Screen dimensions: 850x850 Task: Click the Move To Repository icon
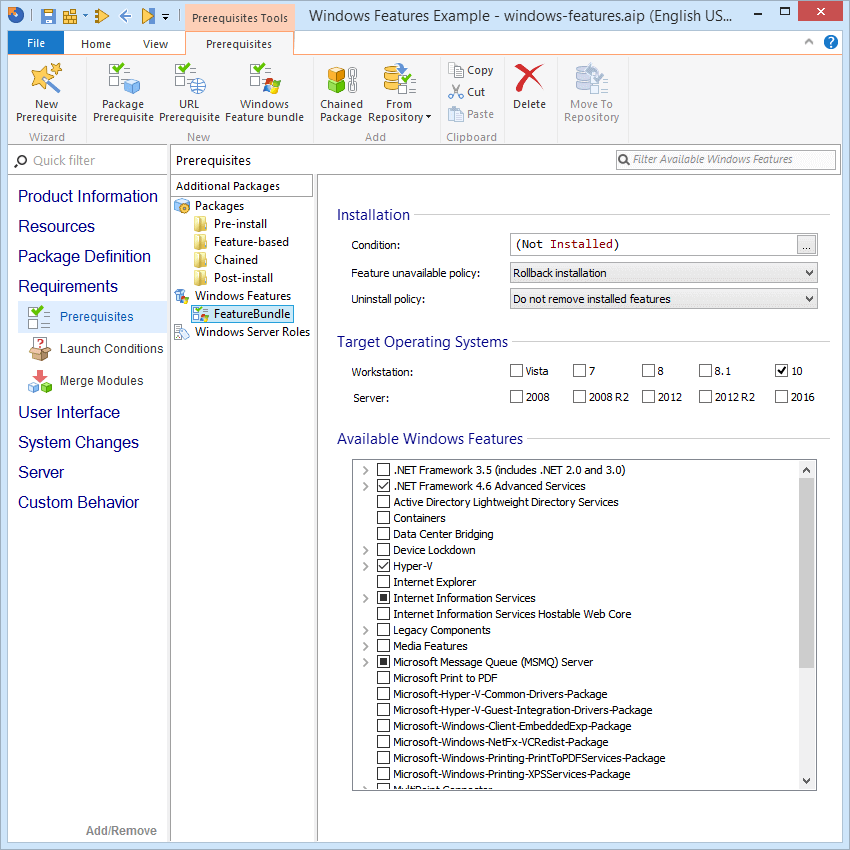pos(591,90)
